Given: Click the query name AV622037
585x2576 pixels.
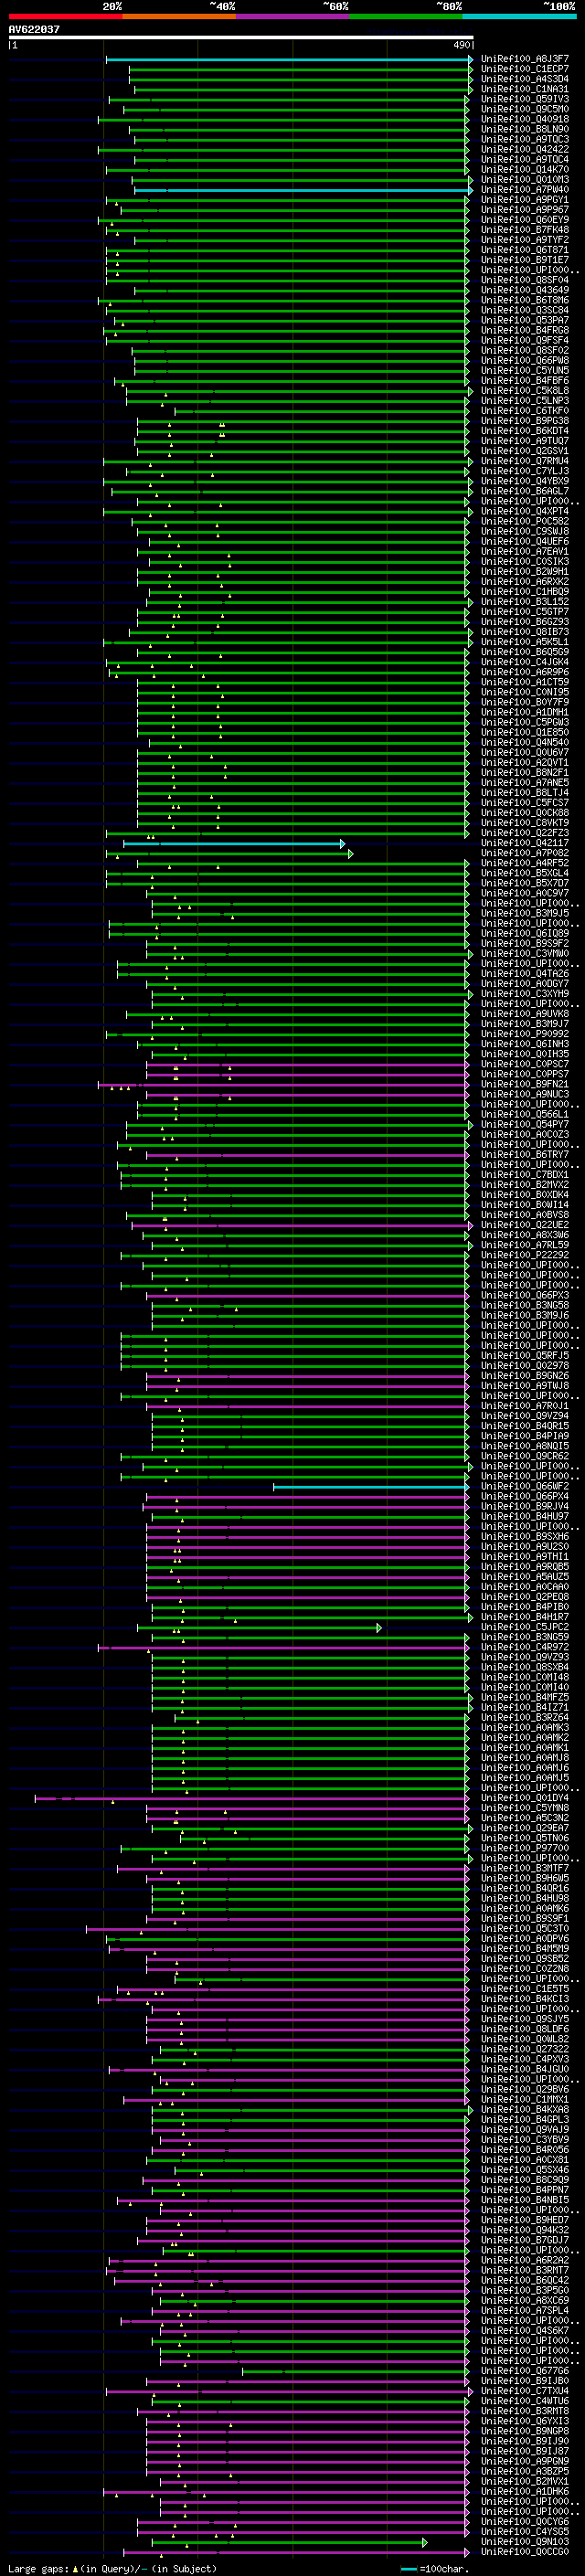Looking at the screenshot, I should [34, 30].
